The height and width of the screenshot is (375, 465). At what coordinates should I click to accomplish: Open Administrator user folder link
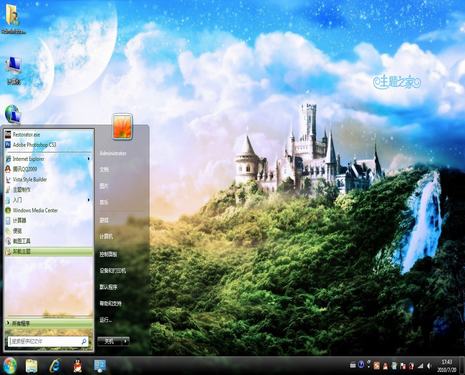click(113, 153)
